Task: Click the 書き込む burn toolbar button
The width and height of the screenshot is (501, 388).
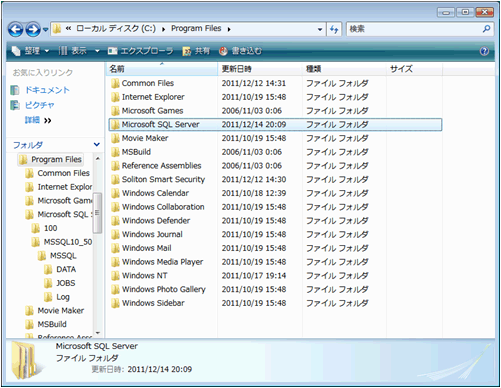Action: pos(240,51)
